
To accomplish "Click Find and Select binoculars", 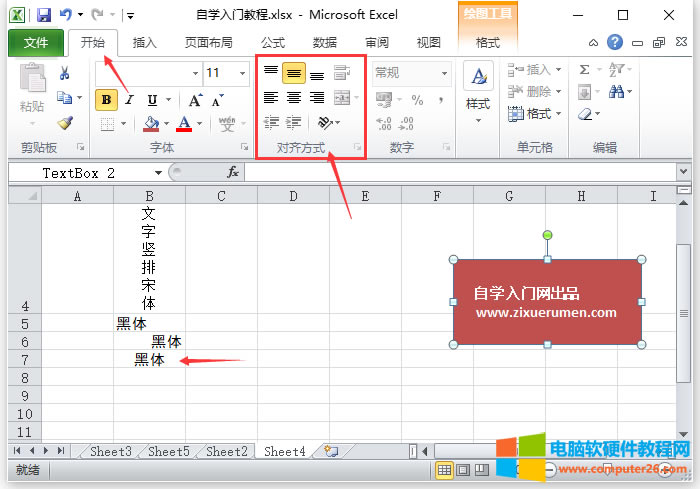I will [617, 92].
